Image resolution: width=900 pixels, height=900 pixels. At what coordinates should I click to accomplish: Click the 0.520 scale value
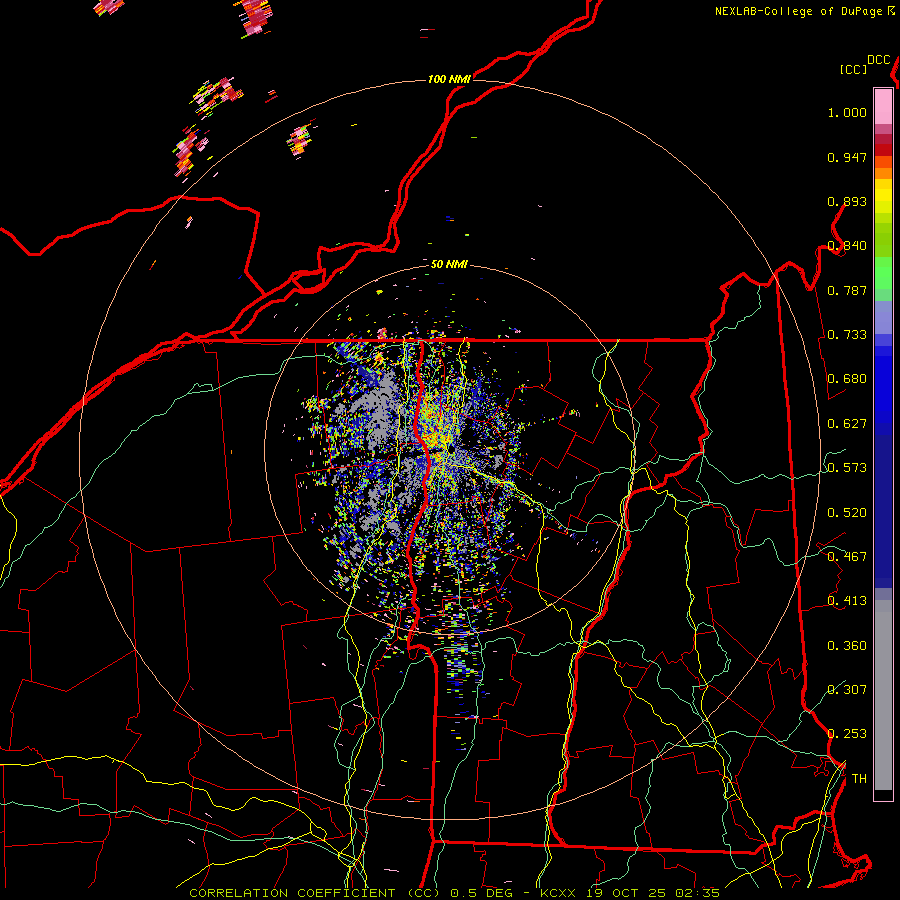pos(847,513)
